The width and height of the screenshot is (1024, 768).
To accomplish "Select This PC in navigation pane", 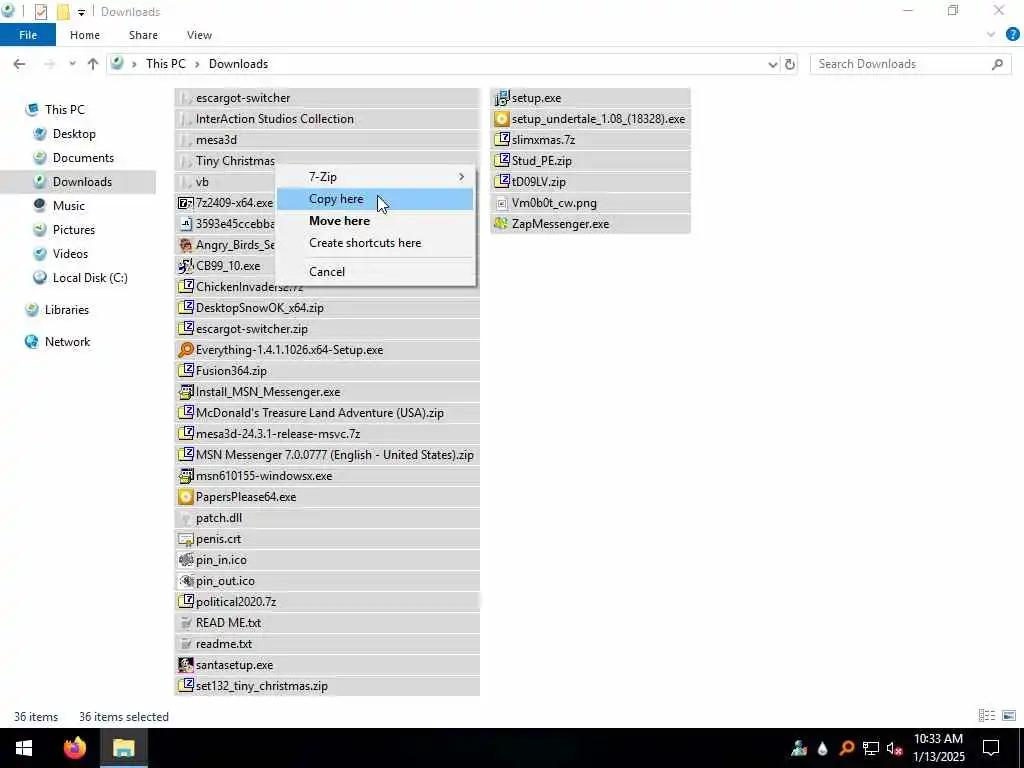I will (x=65, y=110).
